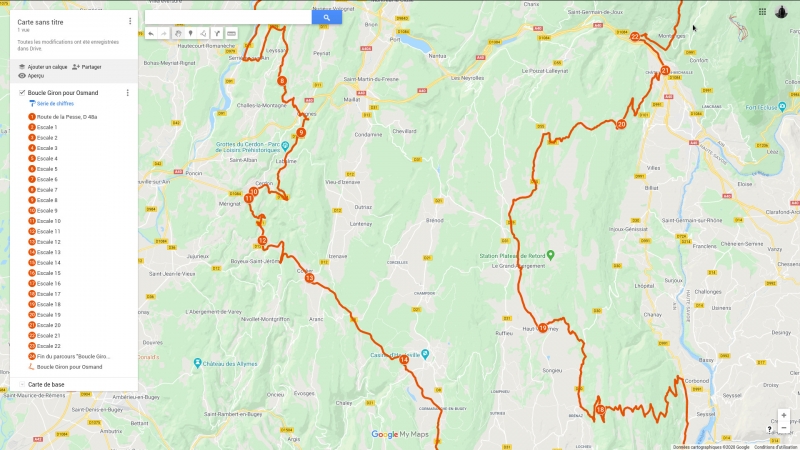Uncheck the Boucle Giron pour Osmand layer

[22, 93]
